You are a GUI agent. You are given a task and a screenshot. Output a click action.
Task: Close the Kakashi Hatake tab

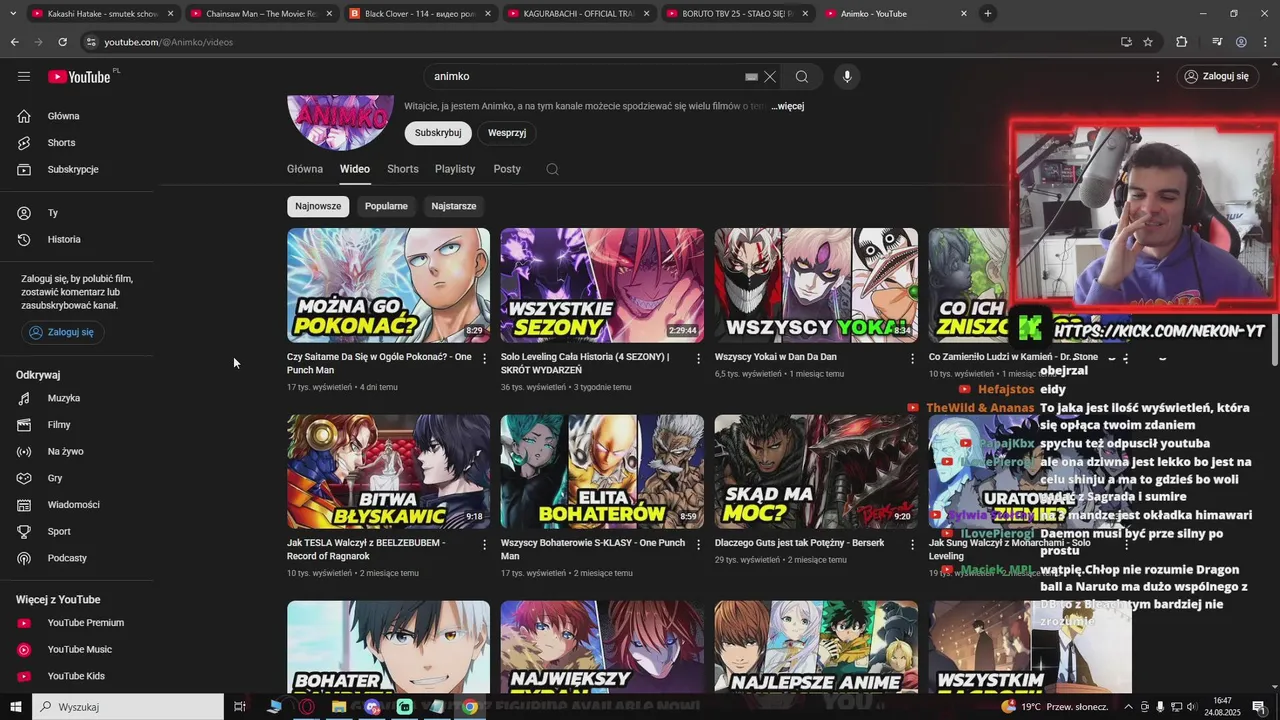point(170,14)
